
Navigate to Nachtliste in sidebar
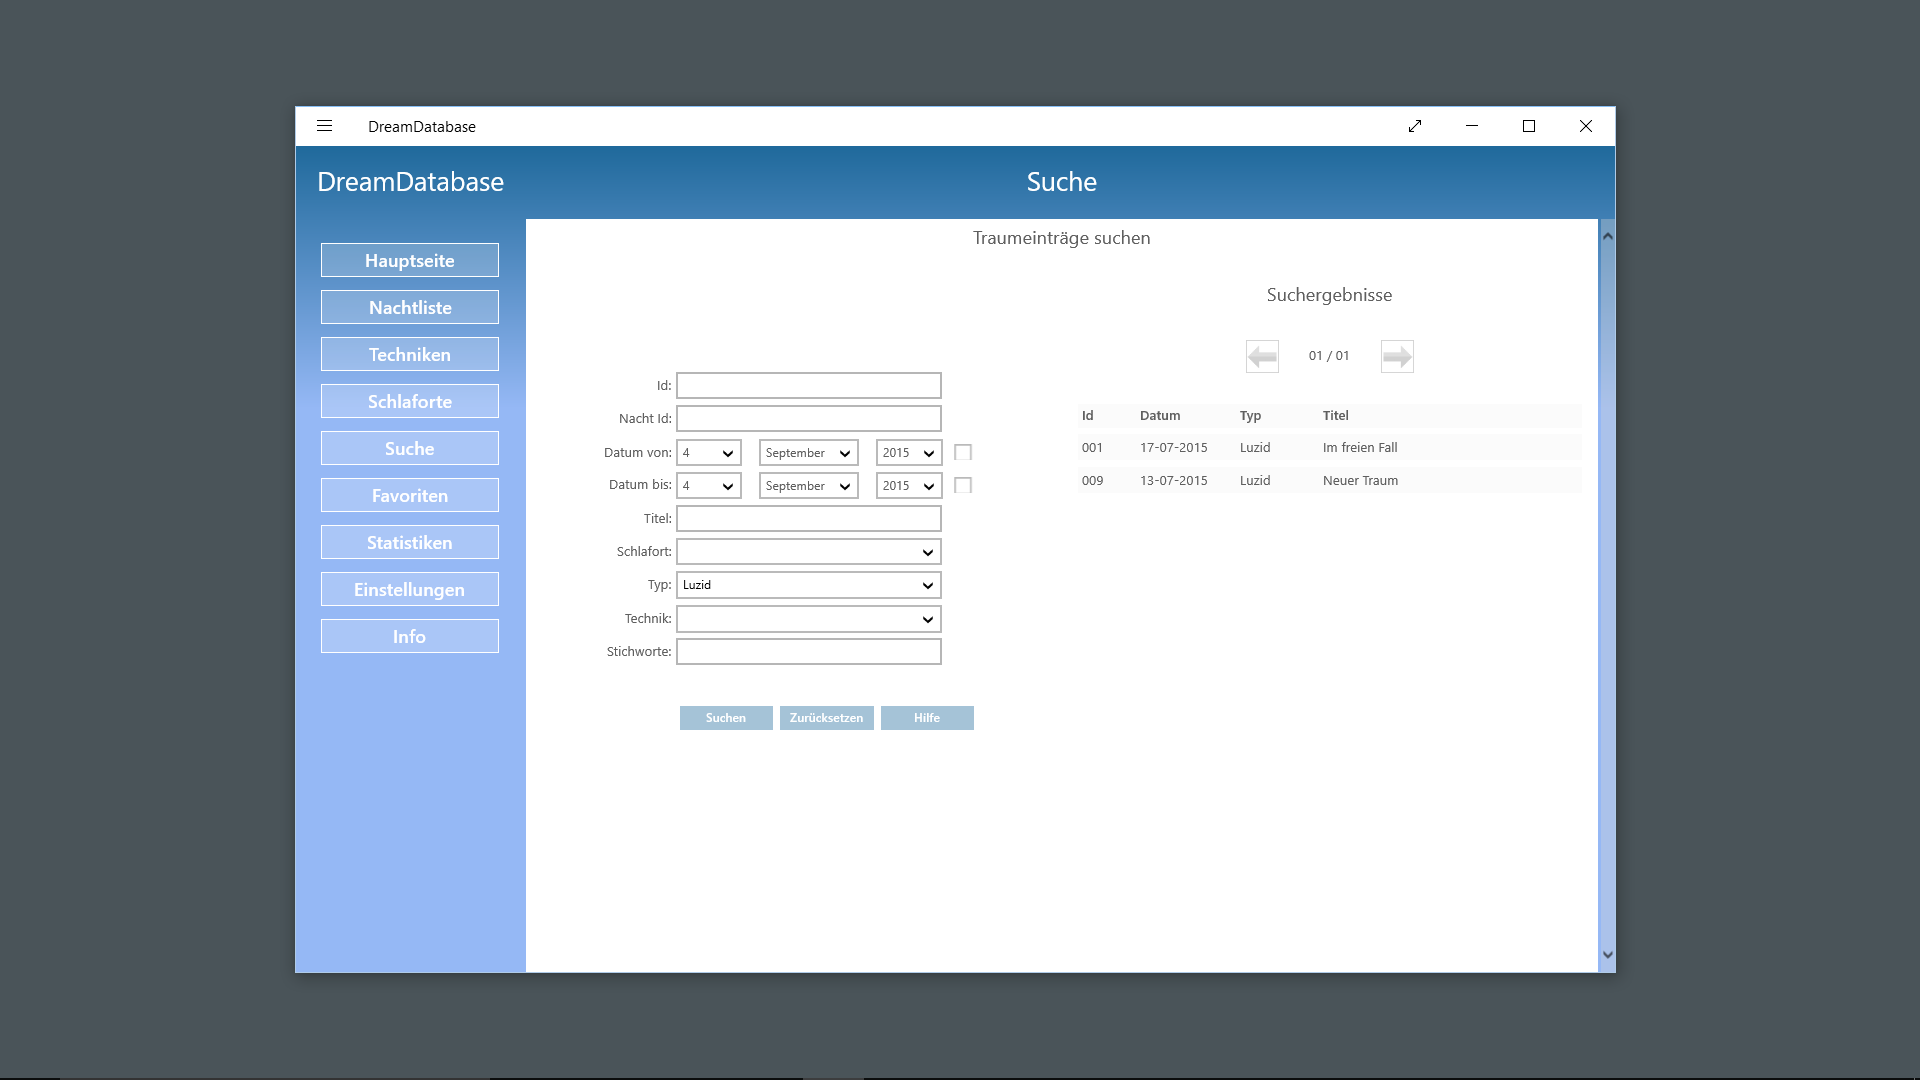[410, 308]
